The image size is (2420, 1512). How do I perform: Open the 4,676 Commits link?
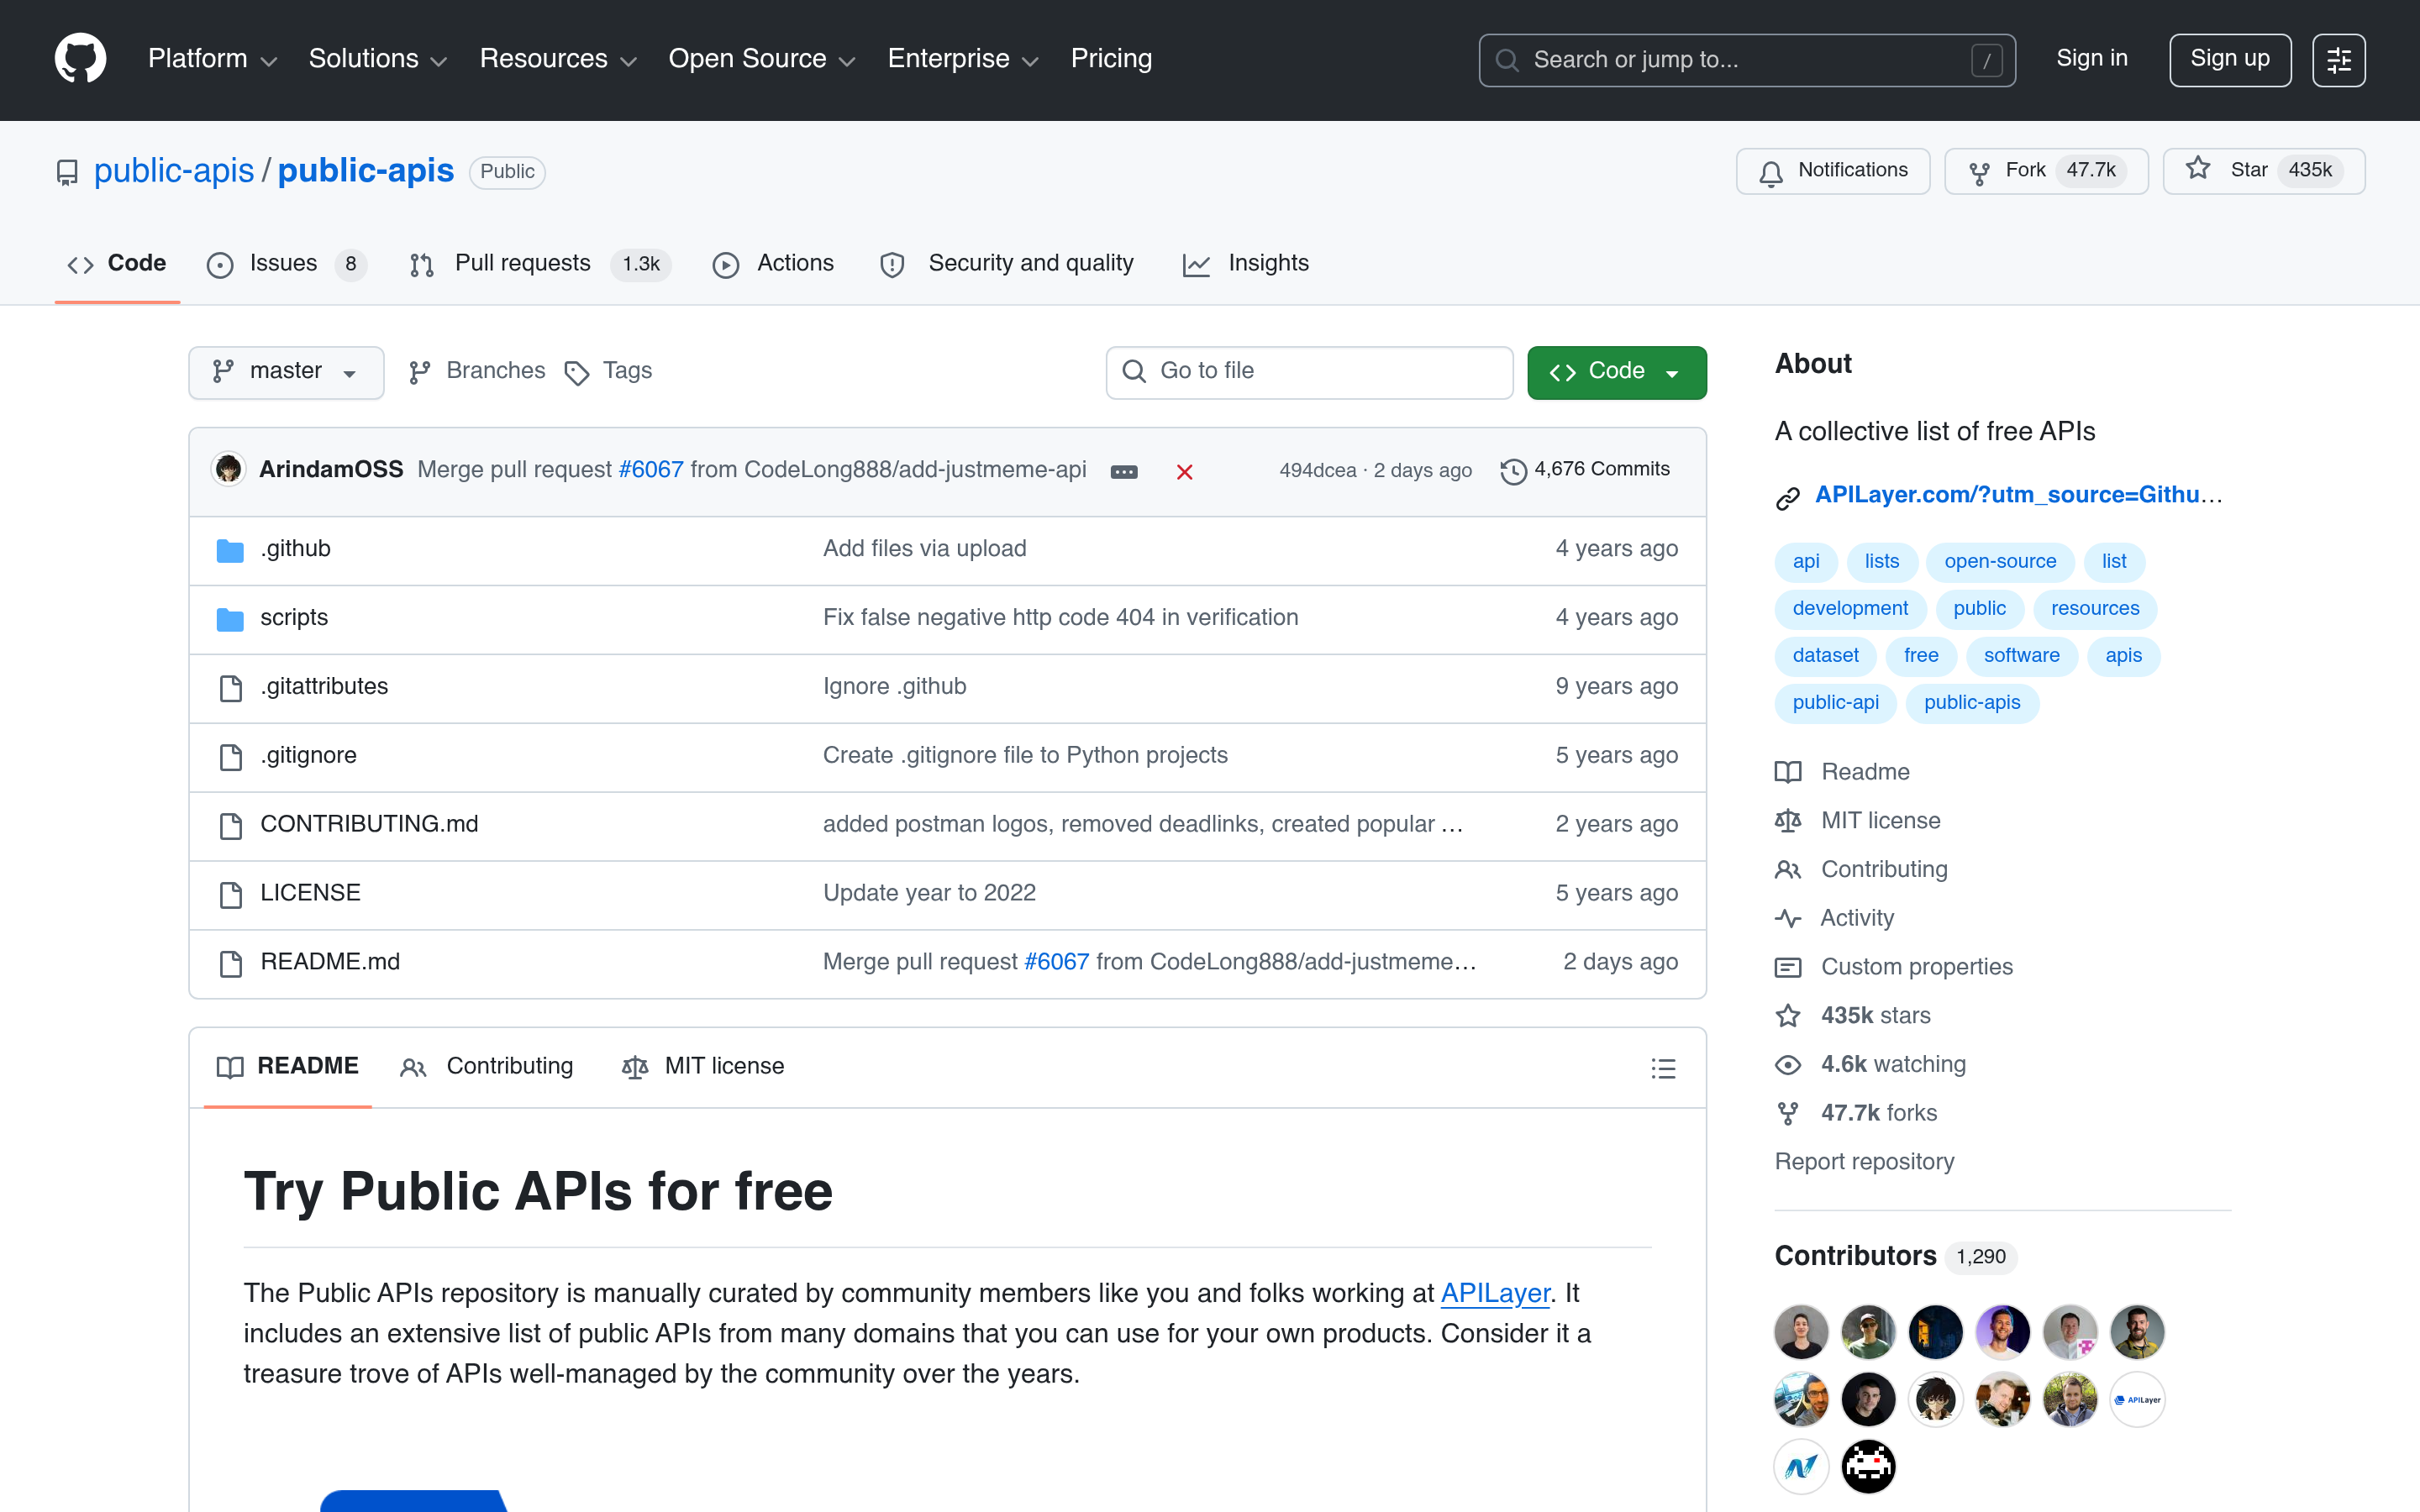click(1585, 470)
